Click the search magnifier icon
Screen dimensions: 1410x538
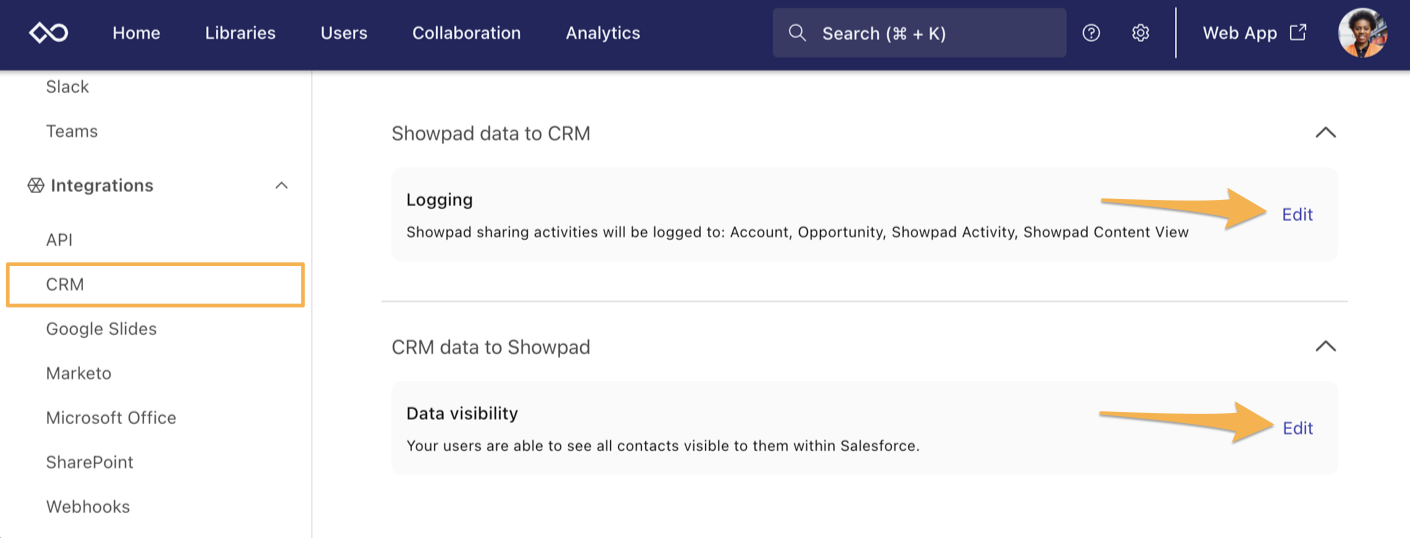click(797, 33)
